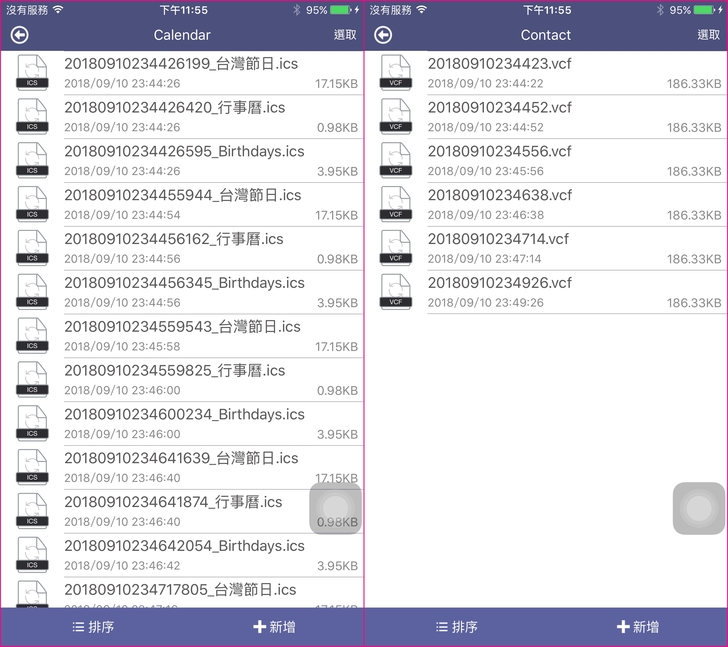Tap timestamp 2018/09/10 23:46:42
The height and width of the screenshot is (647, 728).
[x=122, y=566]
